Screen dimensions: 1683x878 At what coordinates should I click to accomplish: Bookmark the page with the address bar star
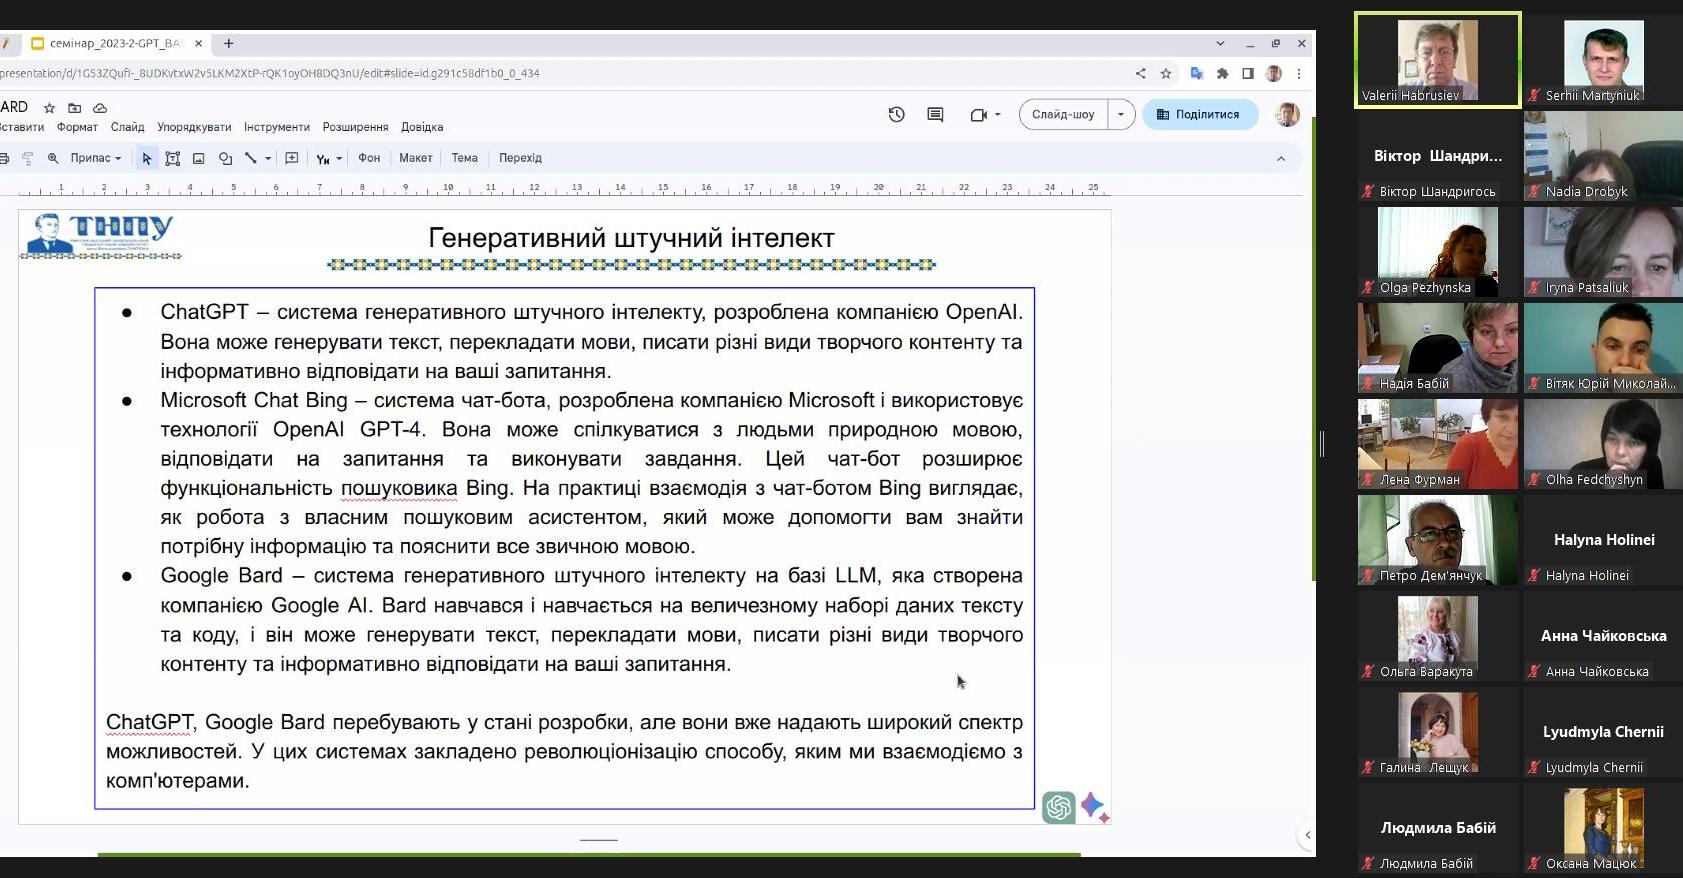[x=1166, y=73]
